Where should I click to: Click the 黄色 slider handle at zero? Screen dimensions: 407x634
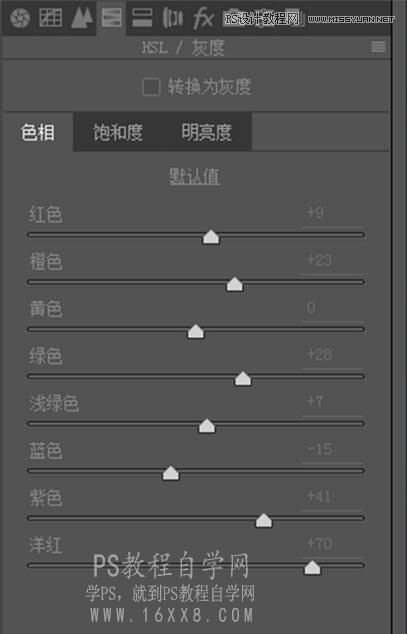(196, 332)
